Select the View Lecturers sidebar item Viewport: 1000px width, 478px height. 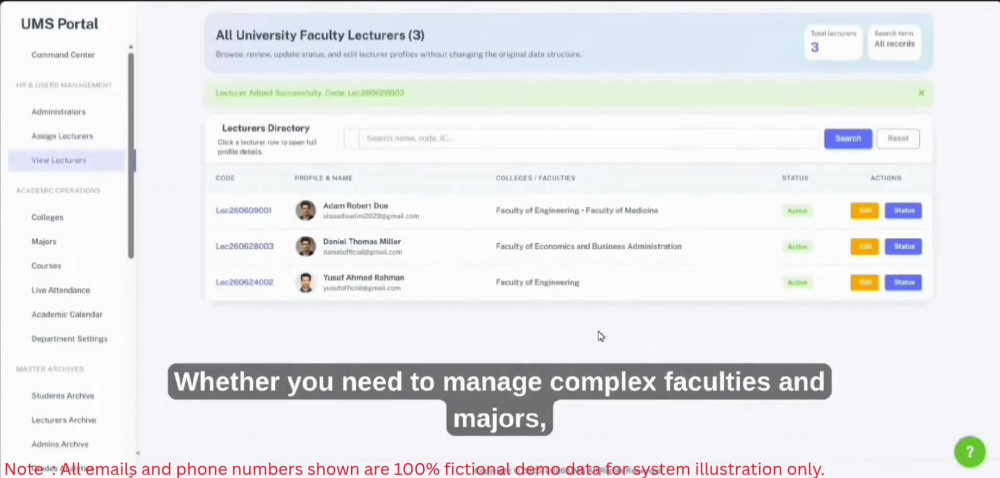tap(67, 160)
